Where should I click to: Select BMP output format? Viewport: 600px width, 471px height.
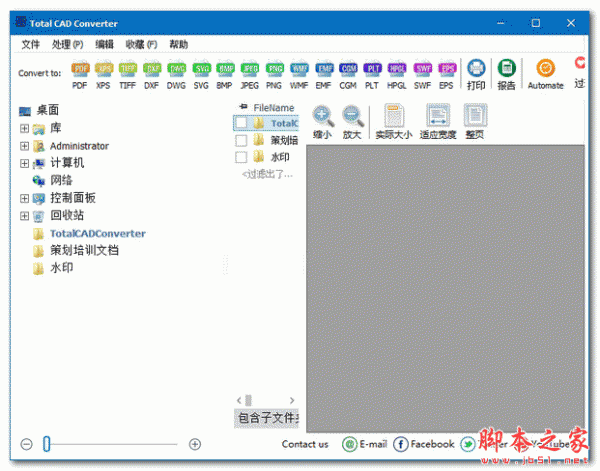point(225,75)
